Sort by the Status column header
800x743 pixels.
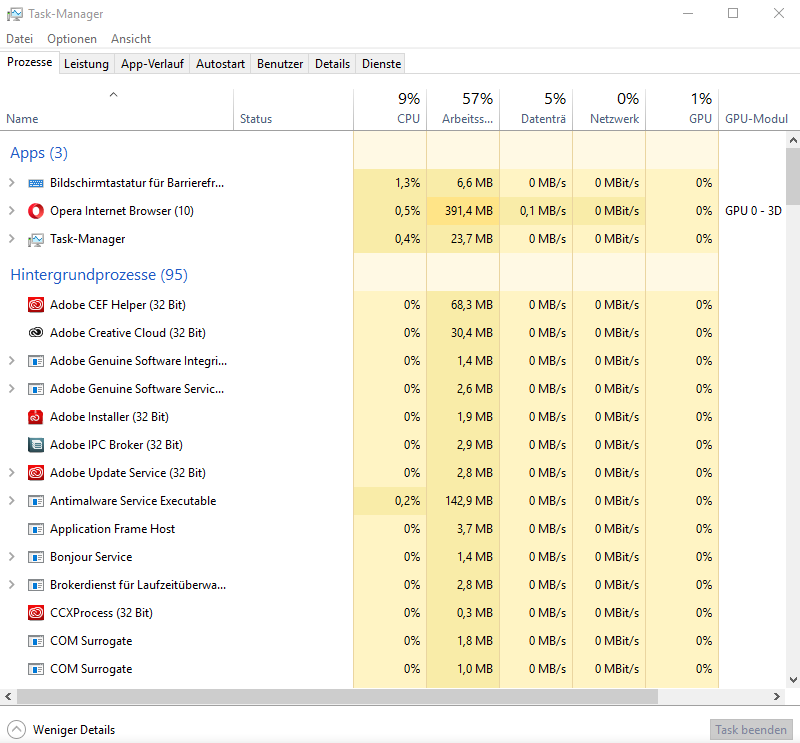point(293,110)
